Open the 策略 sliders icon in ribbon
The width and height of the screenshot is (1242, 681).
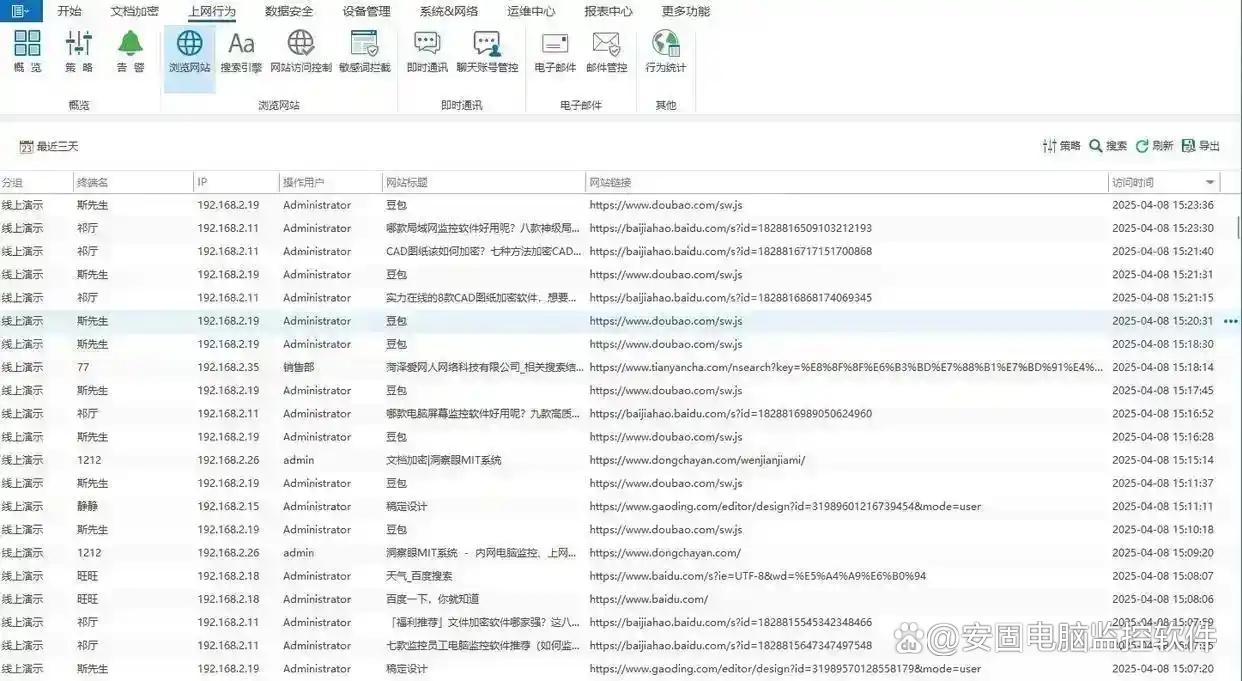click(79, 51)
